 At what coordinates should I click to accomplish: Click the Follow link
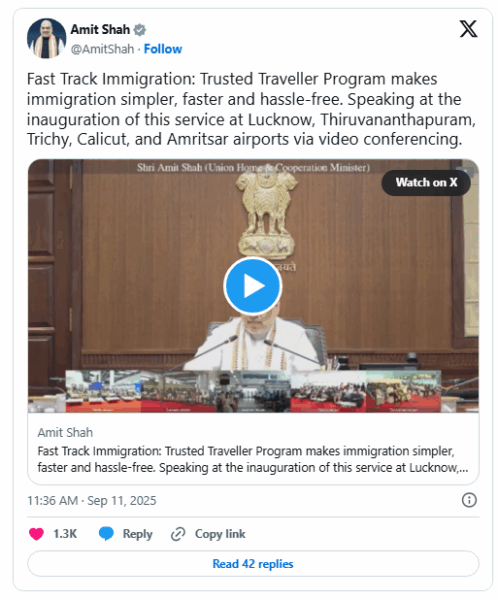[163, 49]
